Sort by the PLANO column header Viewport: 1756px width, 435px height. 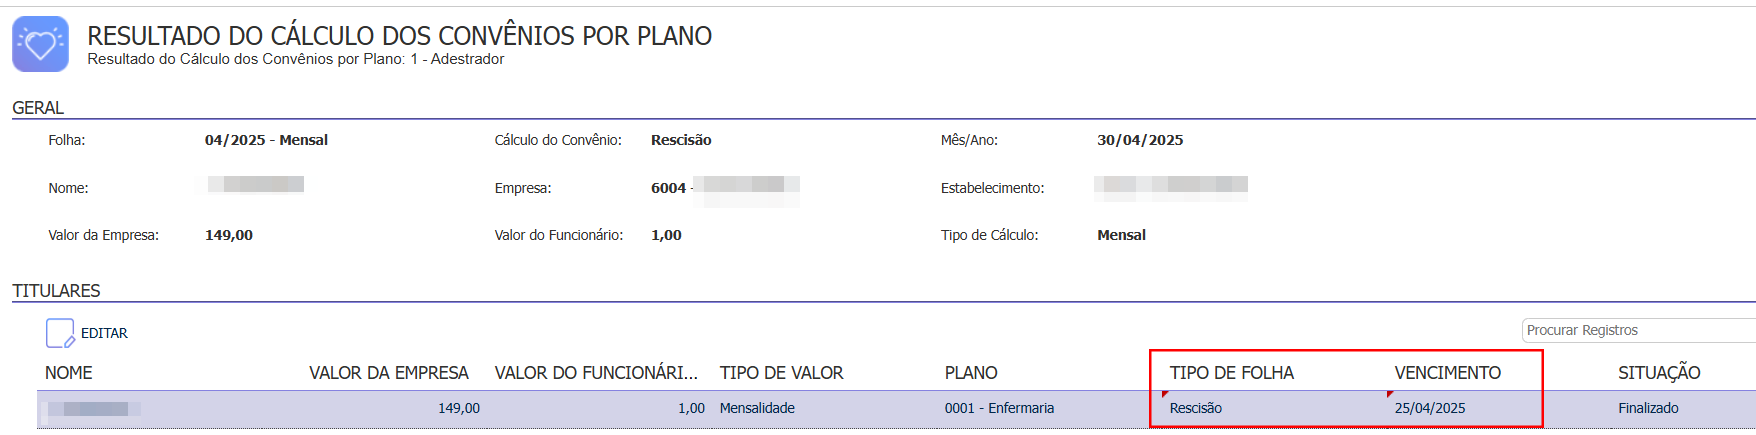pyautogui.click(x=971, y=373)
